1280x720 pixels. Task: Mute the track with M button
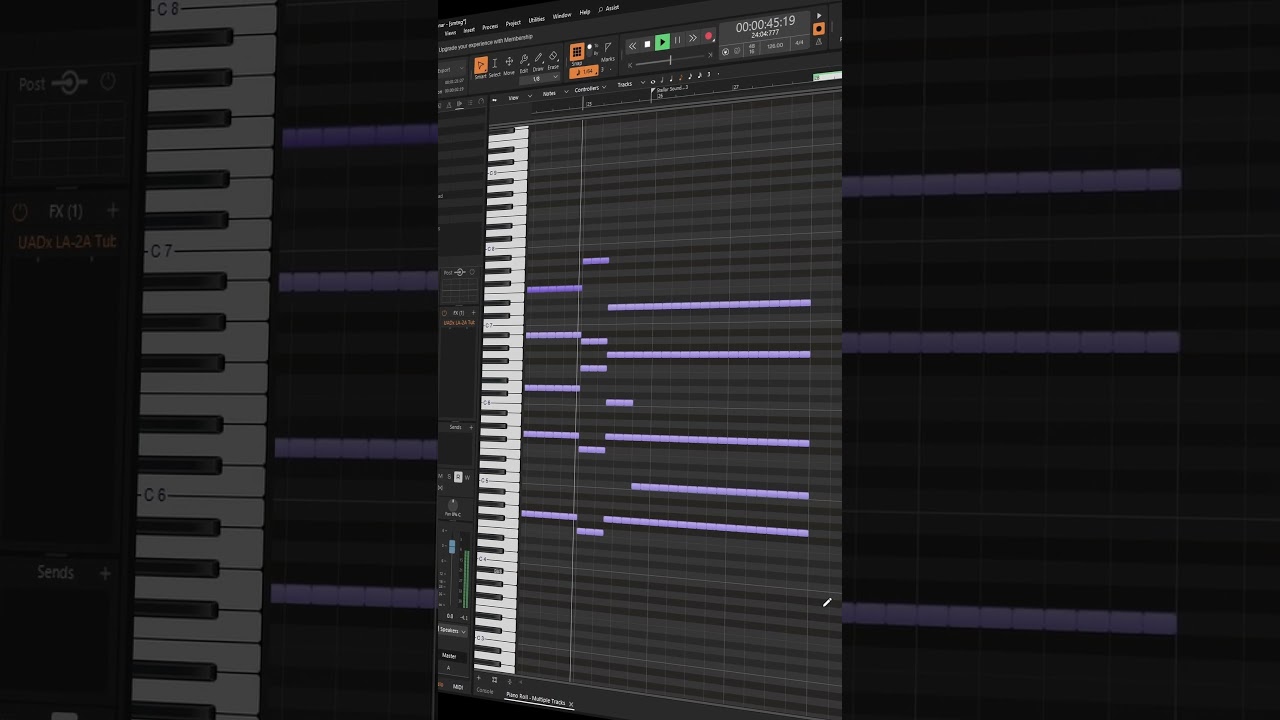(441, 476)
